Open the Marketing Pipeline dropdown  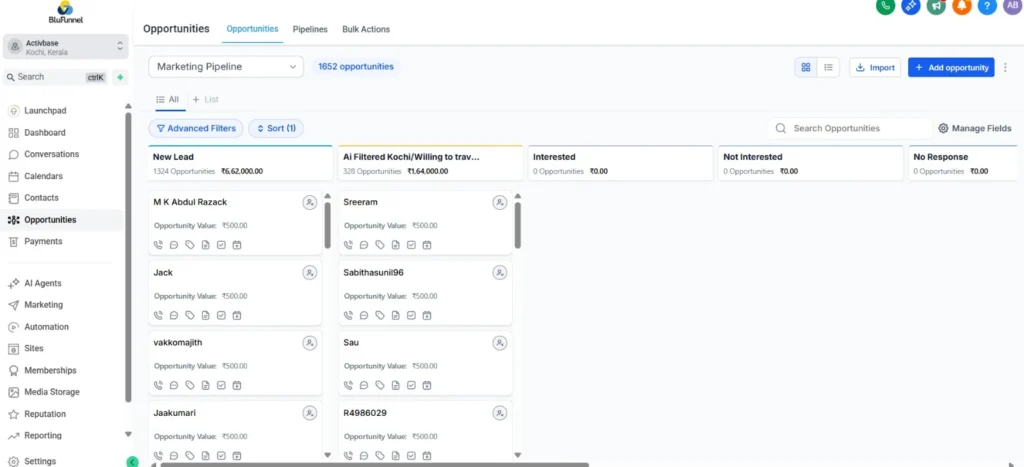pyautogui.click(x=226, y=67)
